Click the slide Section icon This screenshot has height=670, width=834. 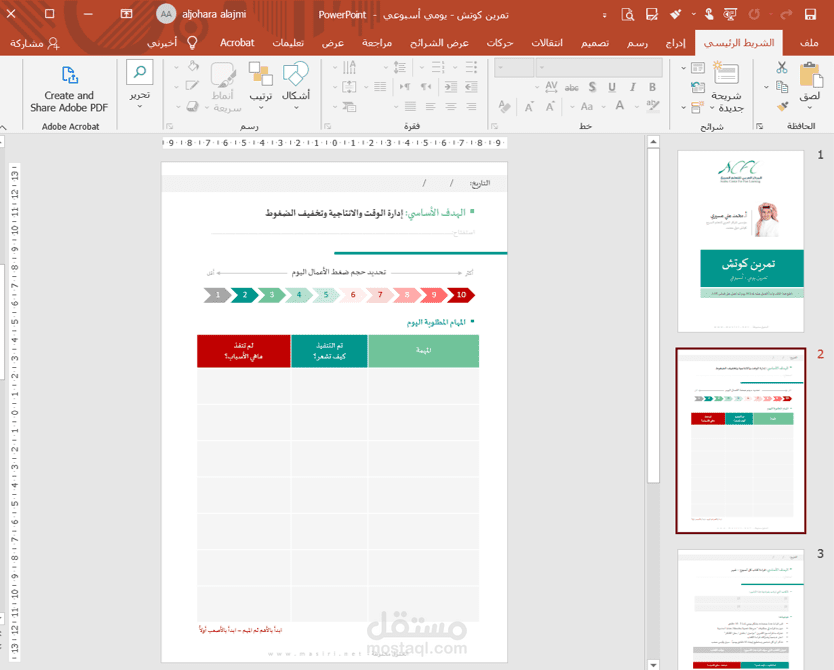(697, 107)
